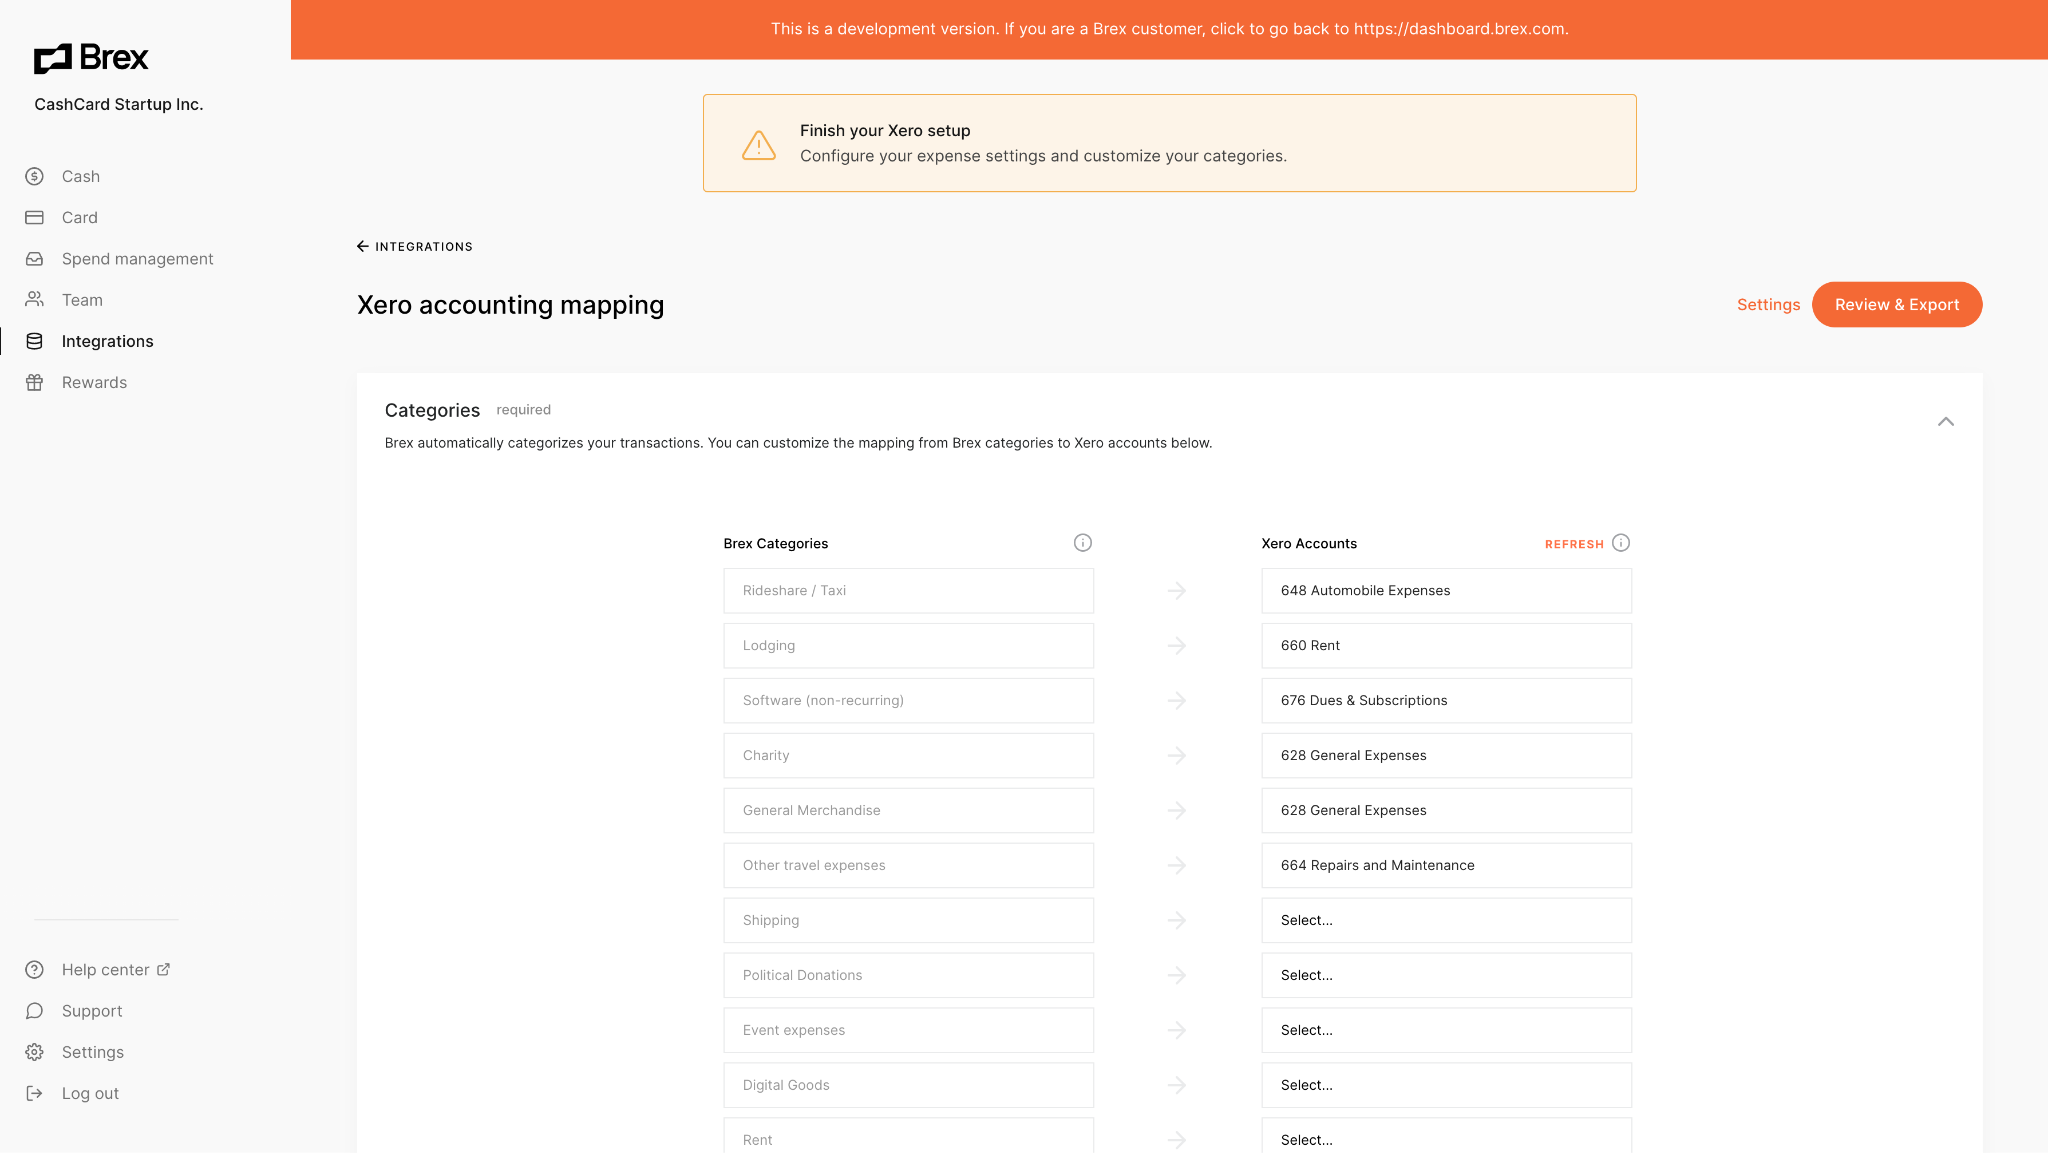Select the Cash icon in the sidebar

(x=33, y=176)
